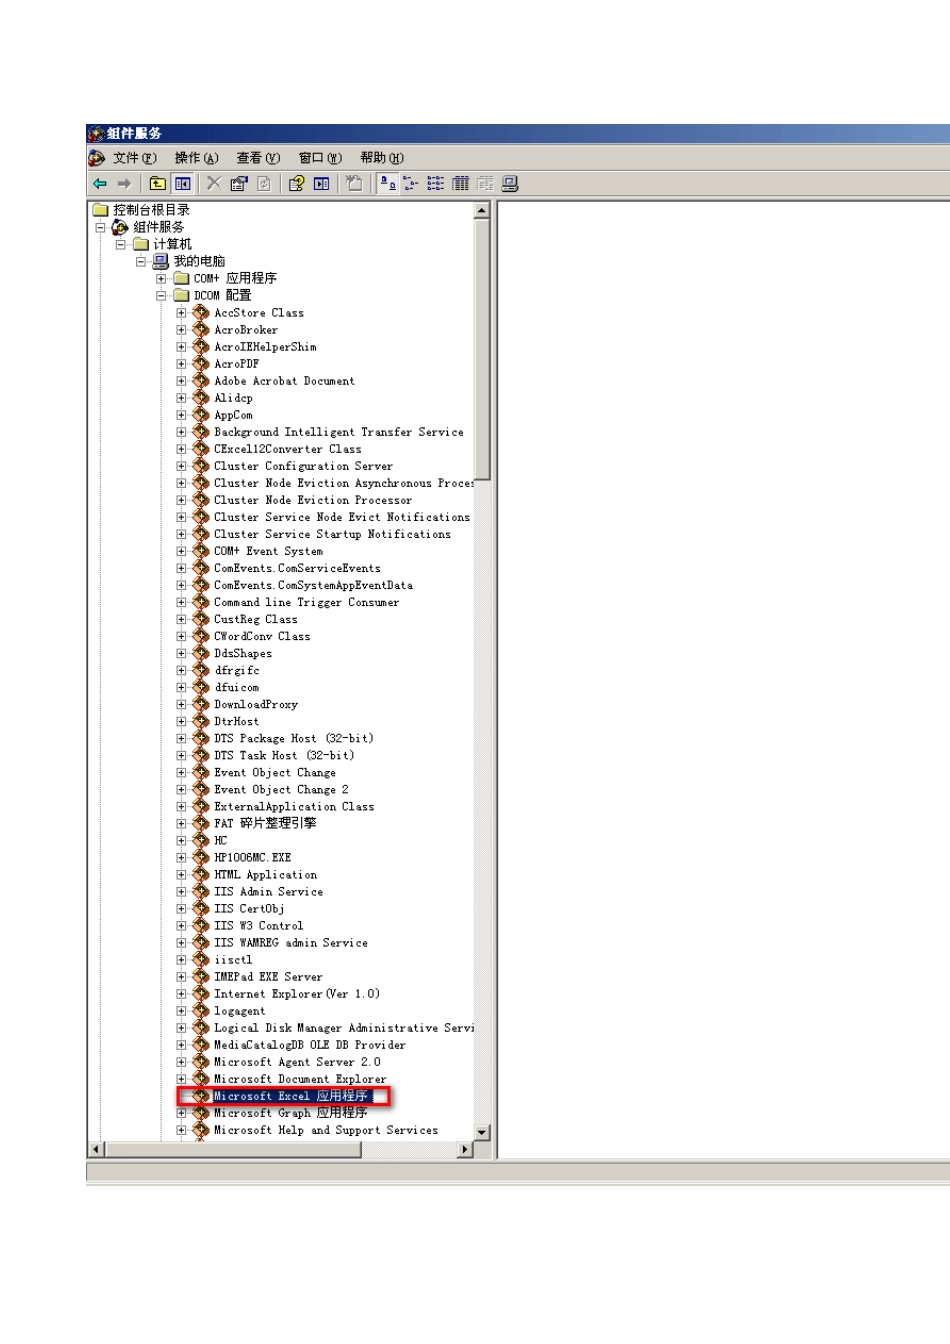The image size is (950, 1344).
Task: Expand the IIS Admin Service node
Action: [181, 892]
